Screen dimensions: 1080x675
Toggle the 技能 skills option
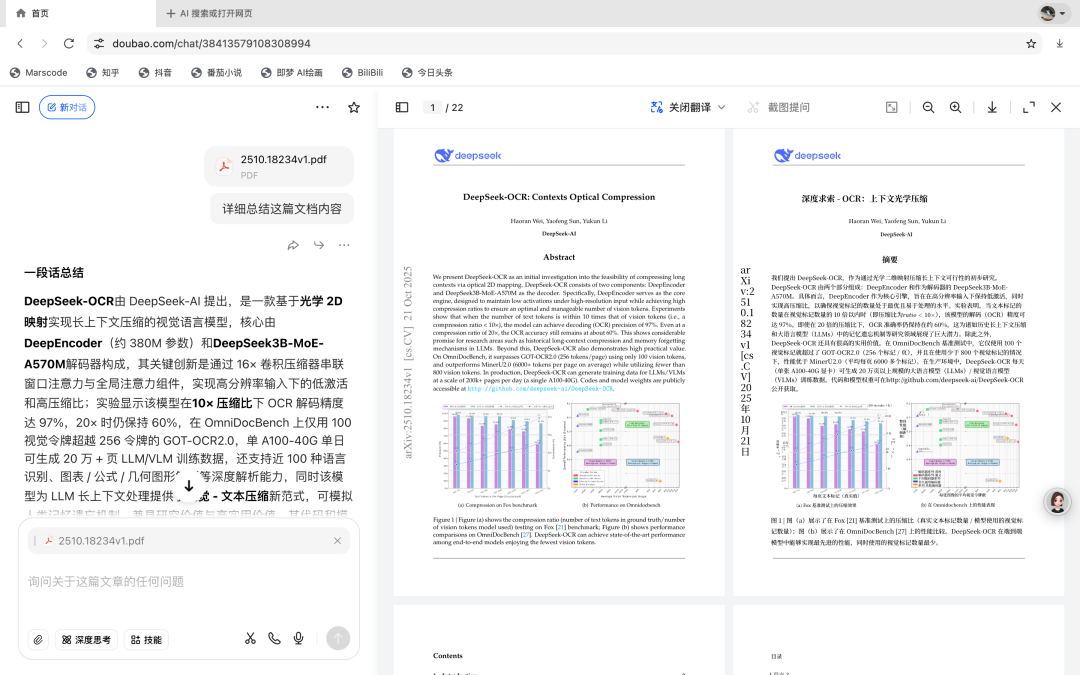click(x=146, y=639)
